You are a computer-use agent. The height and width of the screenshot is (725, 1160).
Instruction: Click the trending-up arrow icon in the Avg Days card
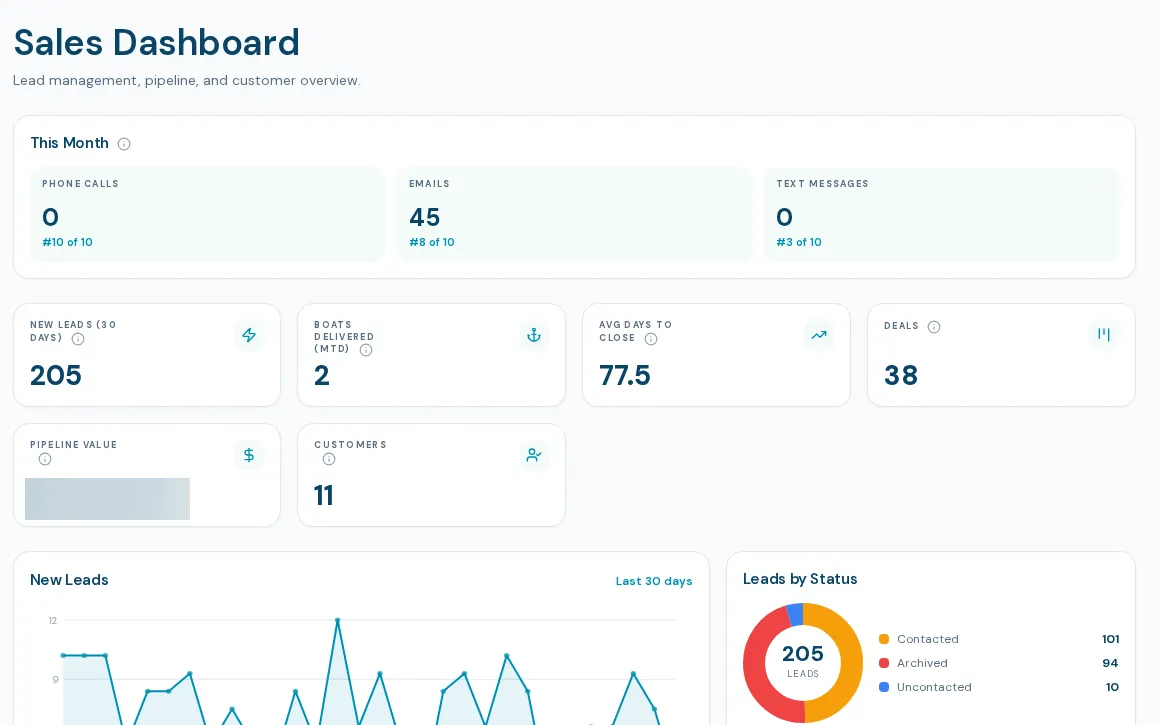(x=819, y=335)
